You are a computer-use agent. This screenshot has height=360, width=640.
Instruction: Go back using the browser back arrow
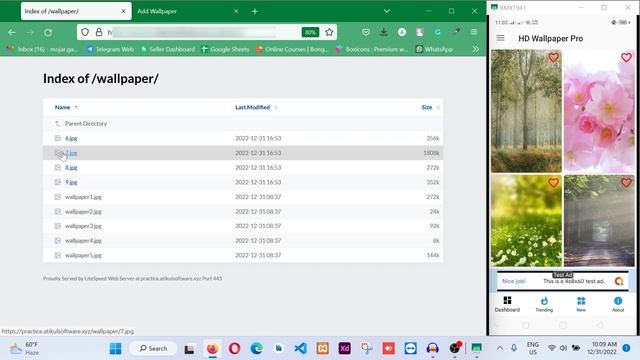click(x=11, y=32)
